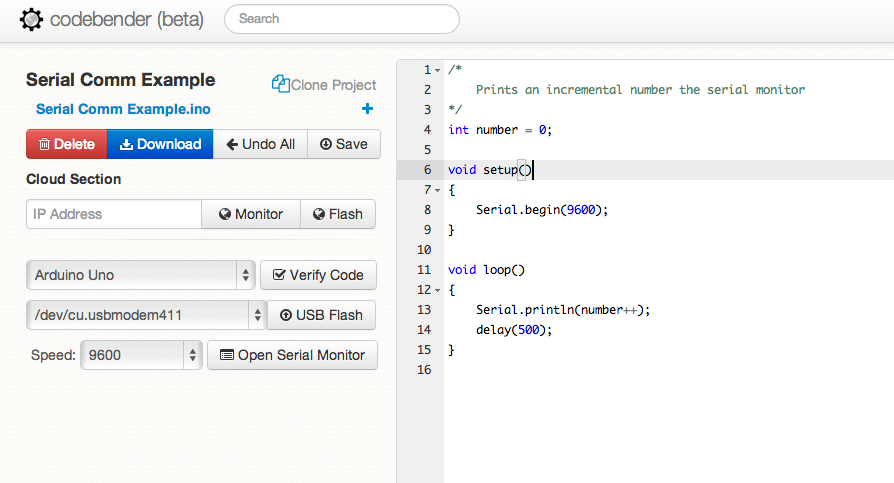Save the sketch
The width and height of the screenshot is (894, 483).
344,144
